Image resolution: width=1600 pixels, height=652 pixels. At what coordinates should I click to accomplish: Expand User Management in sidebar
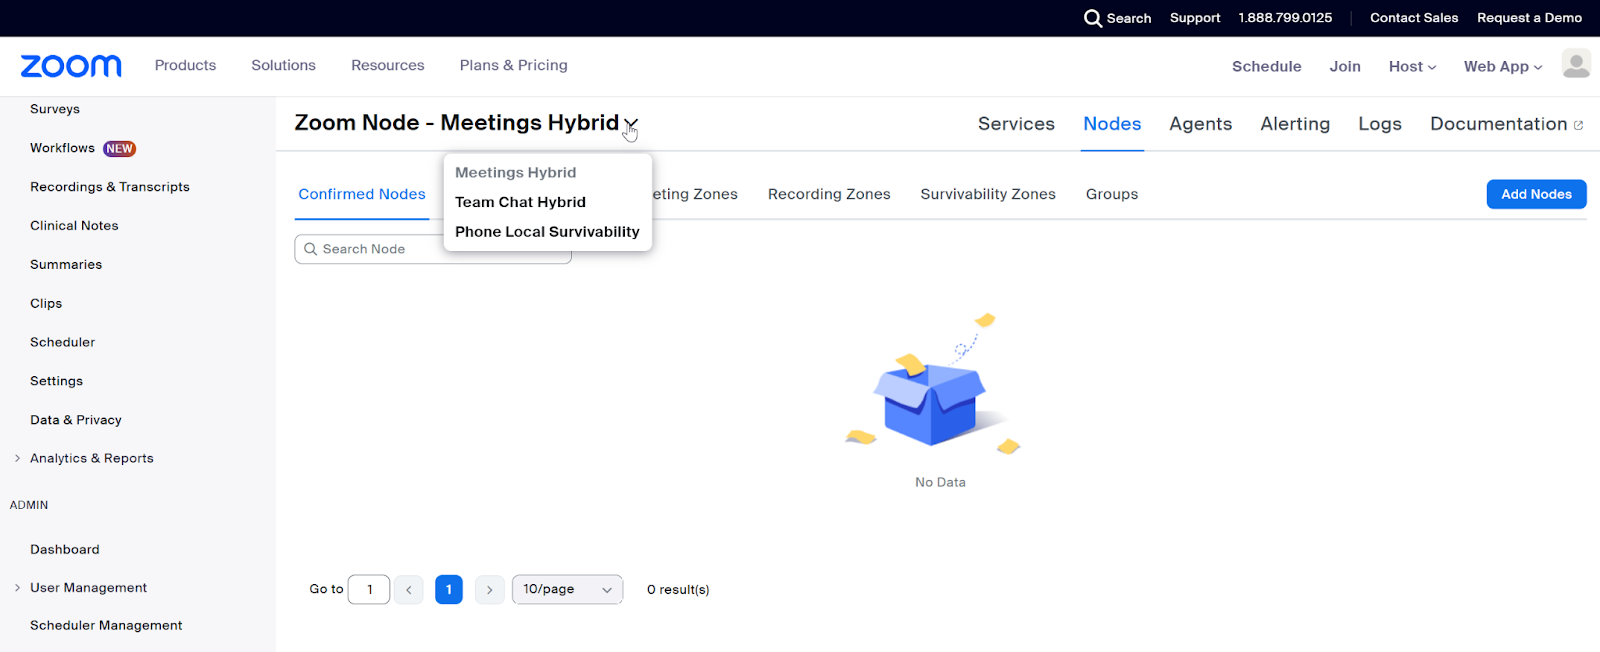coord(18,588)
